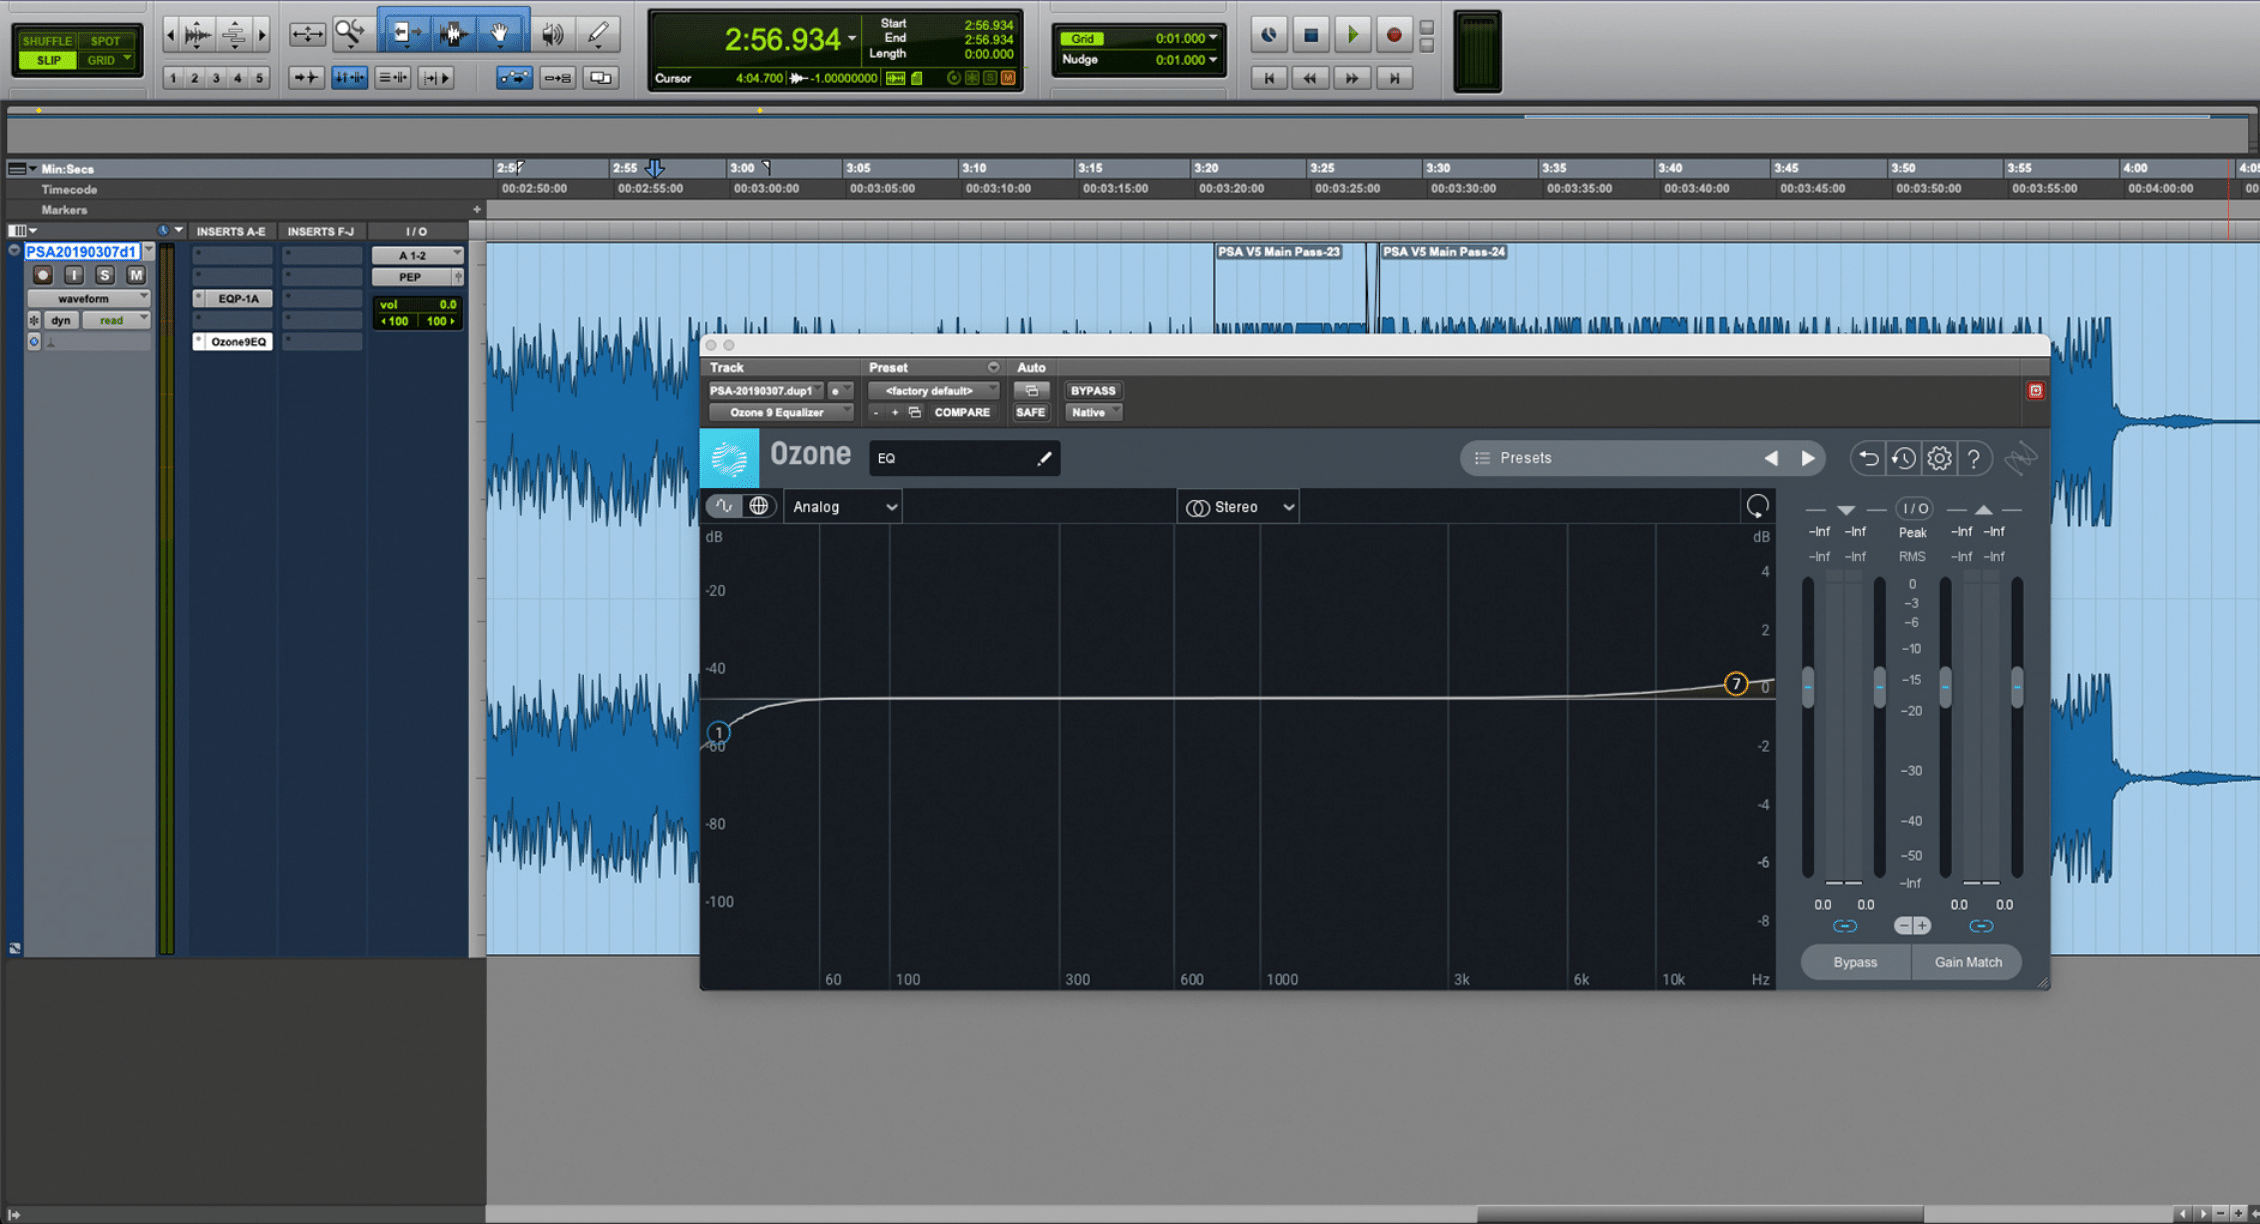Open Ozone settings gear
The height and width of the screenshot is (1224, 2260).
1939,458
